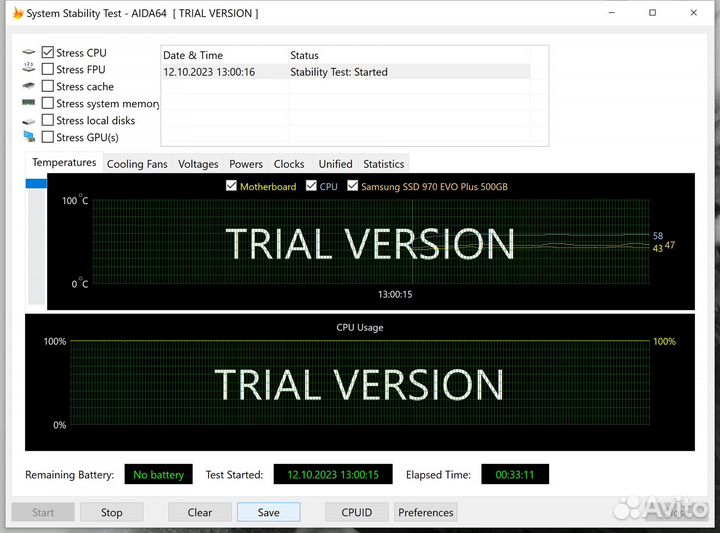Open the Preferences dialog

coord(426,512)
